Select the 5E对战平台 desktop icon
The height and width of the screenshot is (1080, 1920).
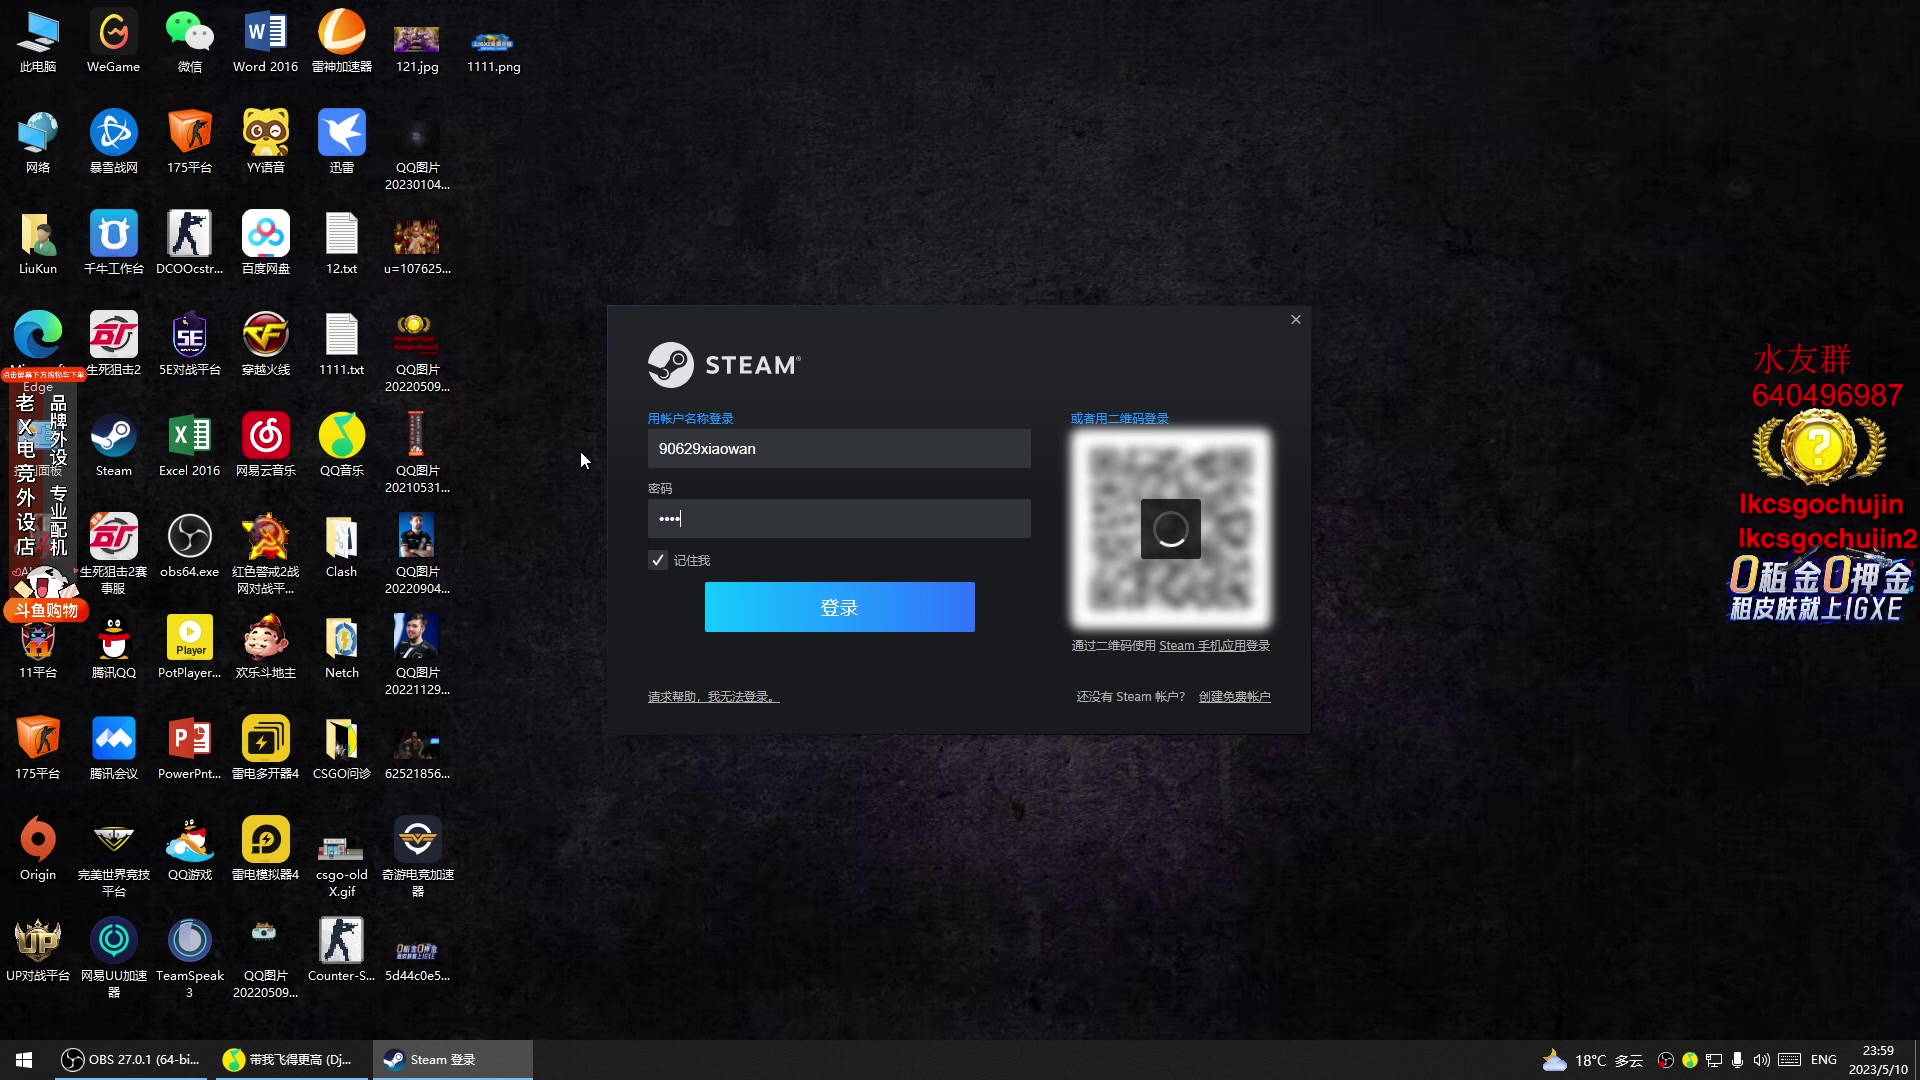point(189,345)
